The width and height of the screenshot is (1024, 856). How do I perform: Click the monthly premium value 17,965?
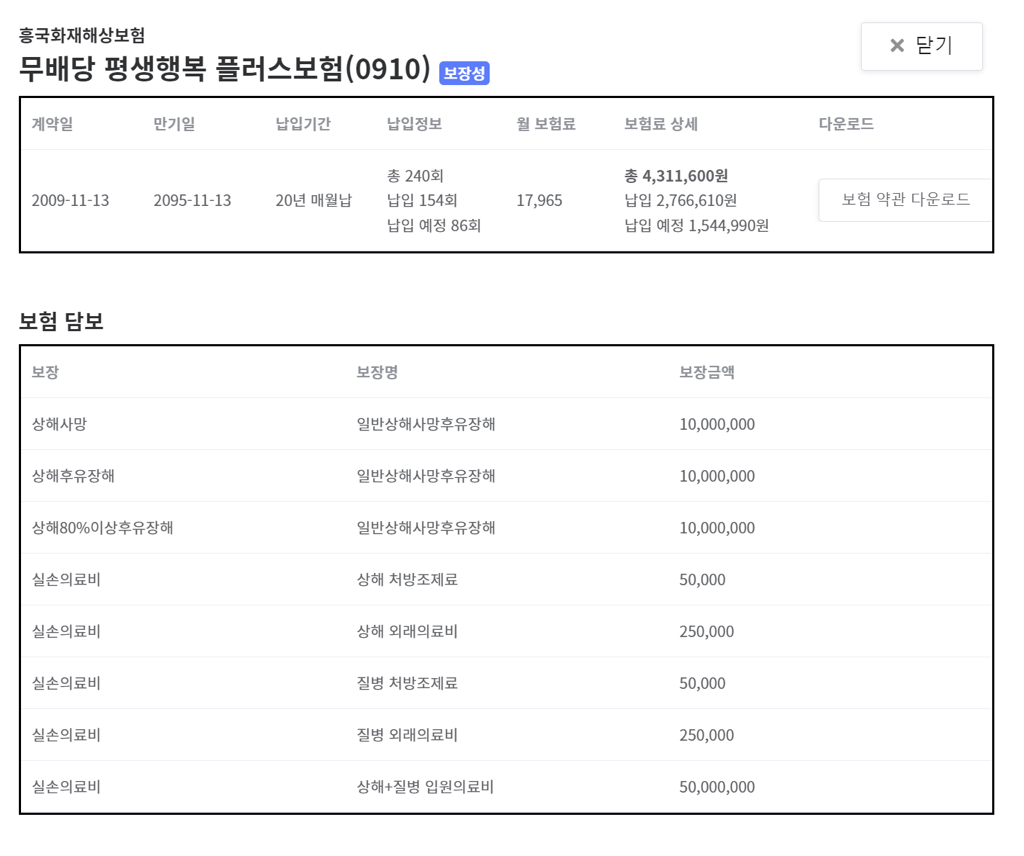539,200
